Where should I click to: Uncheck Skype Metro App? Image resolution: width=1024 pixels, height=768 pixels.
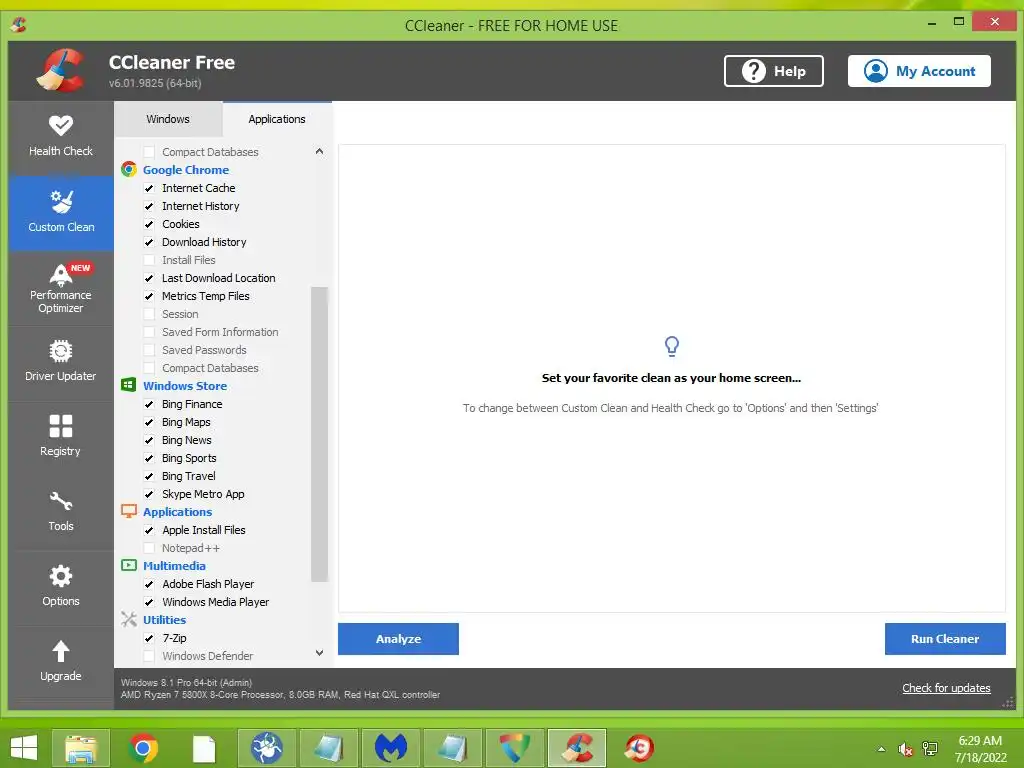pos(149,494)
